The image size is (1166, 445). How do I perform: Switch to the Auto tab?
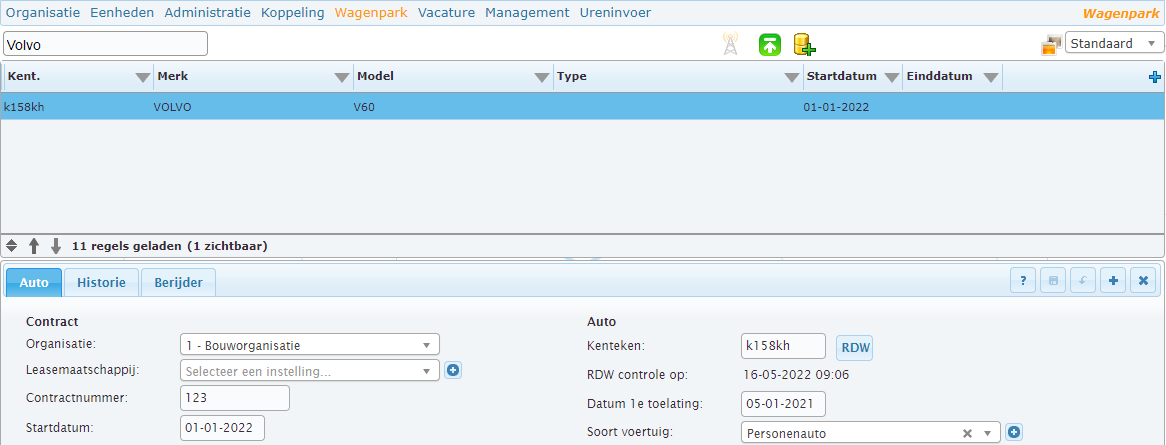click(x=34, y=283)
